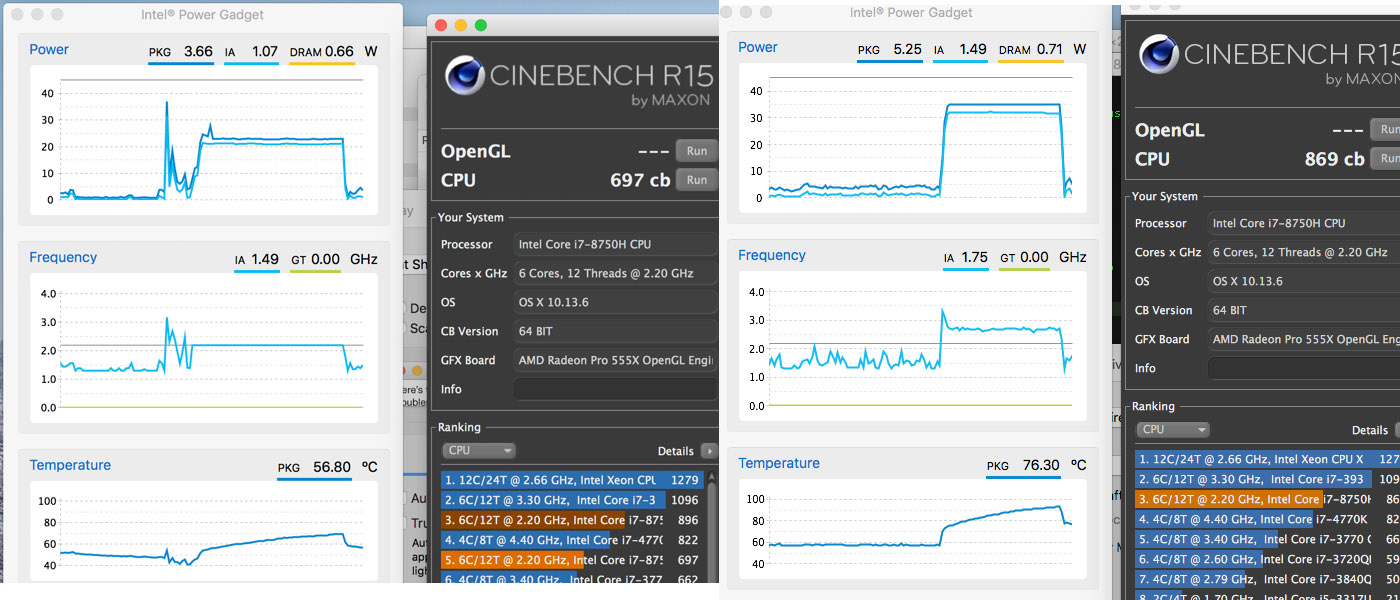Click Frequency heading in right Power Gadget
This screenshot has width=1400, height=600.
point(772,255)
